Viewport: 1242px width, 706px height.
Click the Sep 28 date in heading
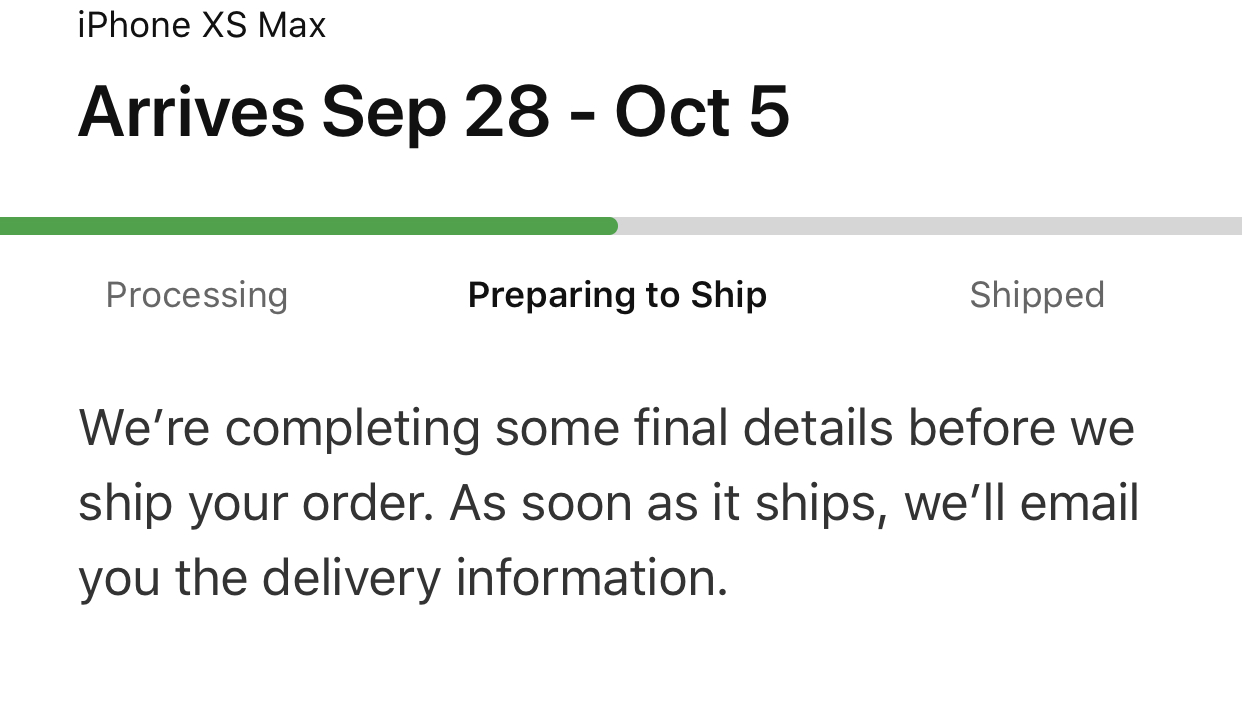[436, 113]
